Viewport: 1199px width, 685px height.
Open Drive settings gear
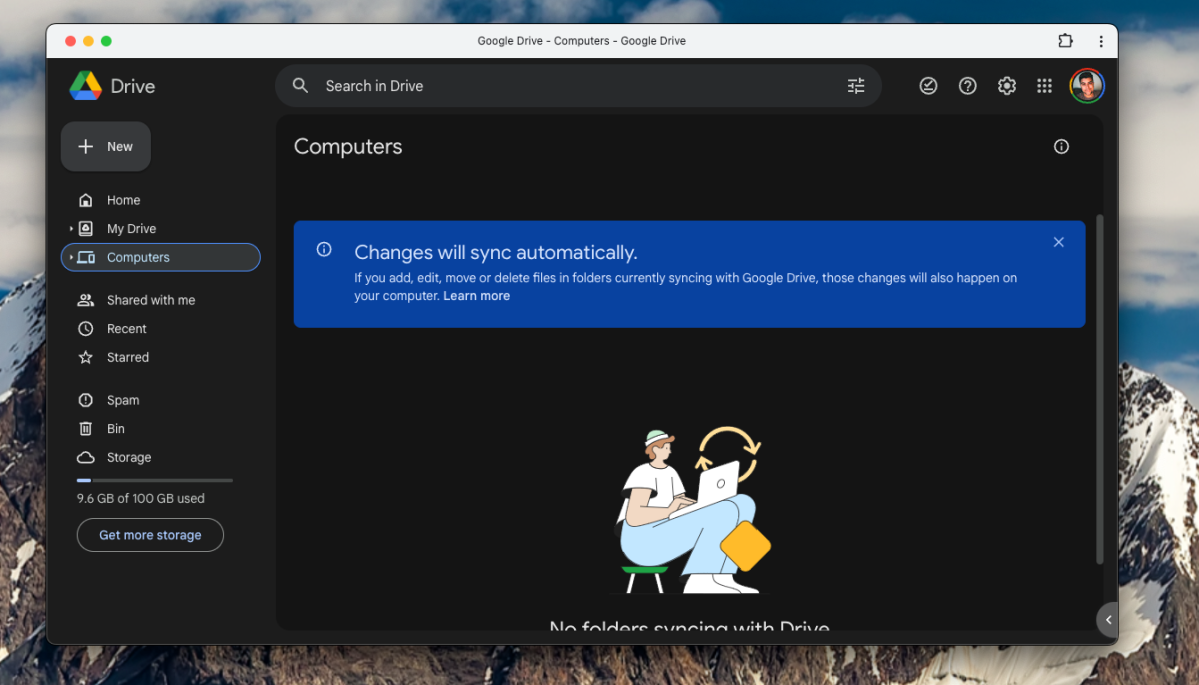point(1006,86)
